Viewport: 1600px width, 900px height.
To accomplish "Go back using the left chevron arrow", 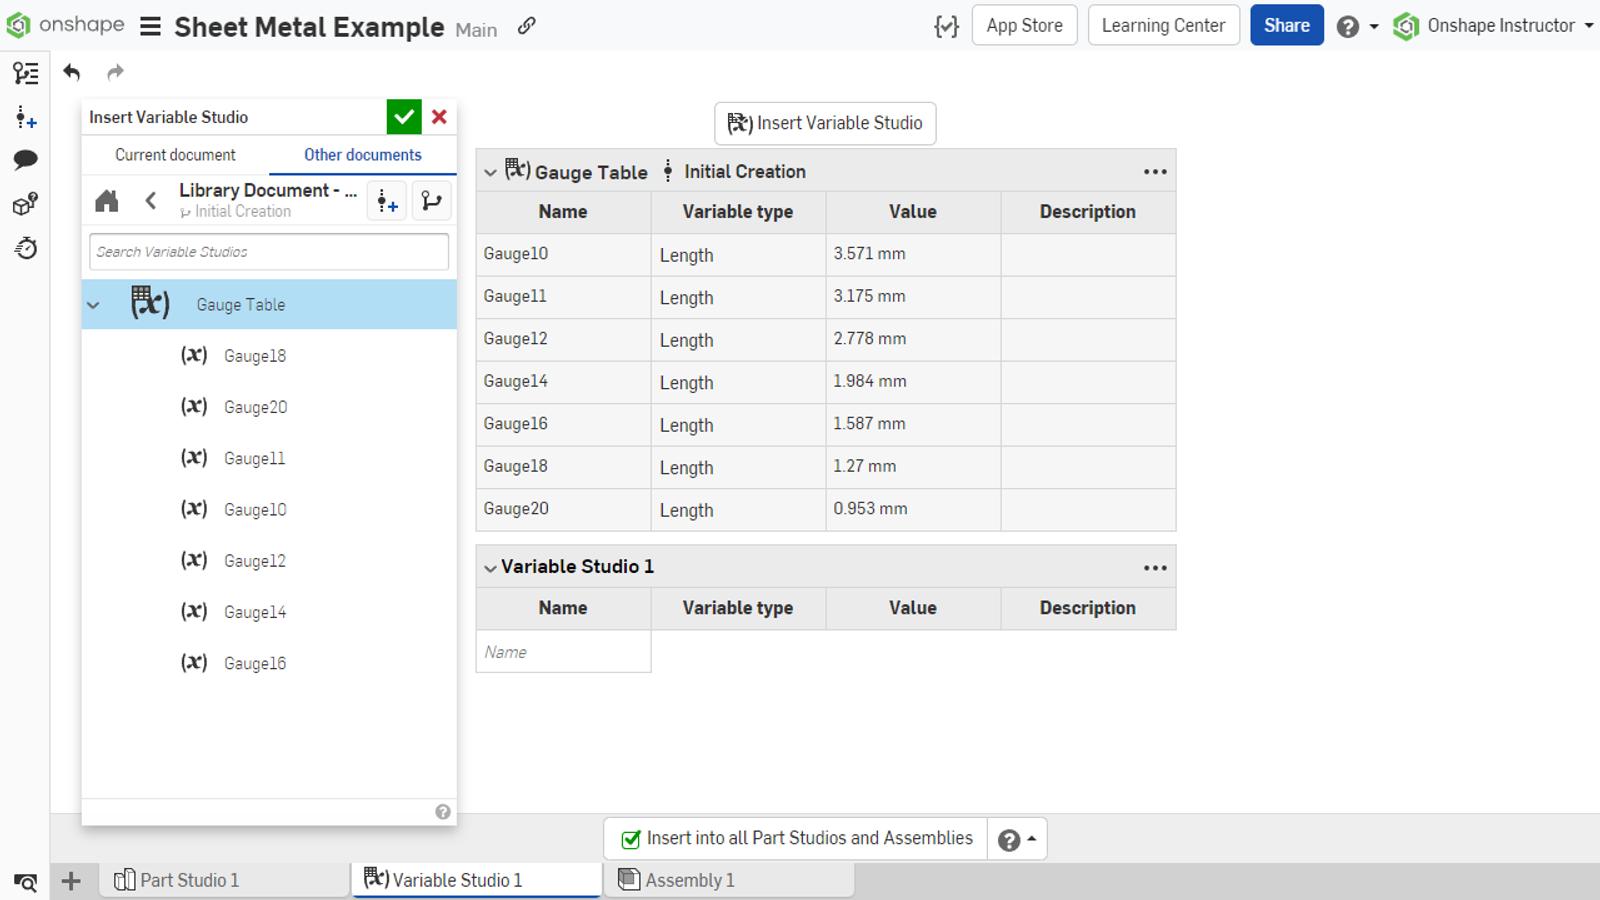I will pyautogui.click(x=151, y=201).
